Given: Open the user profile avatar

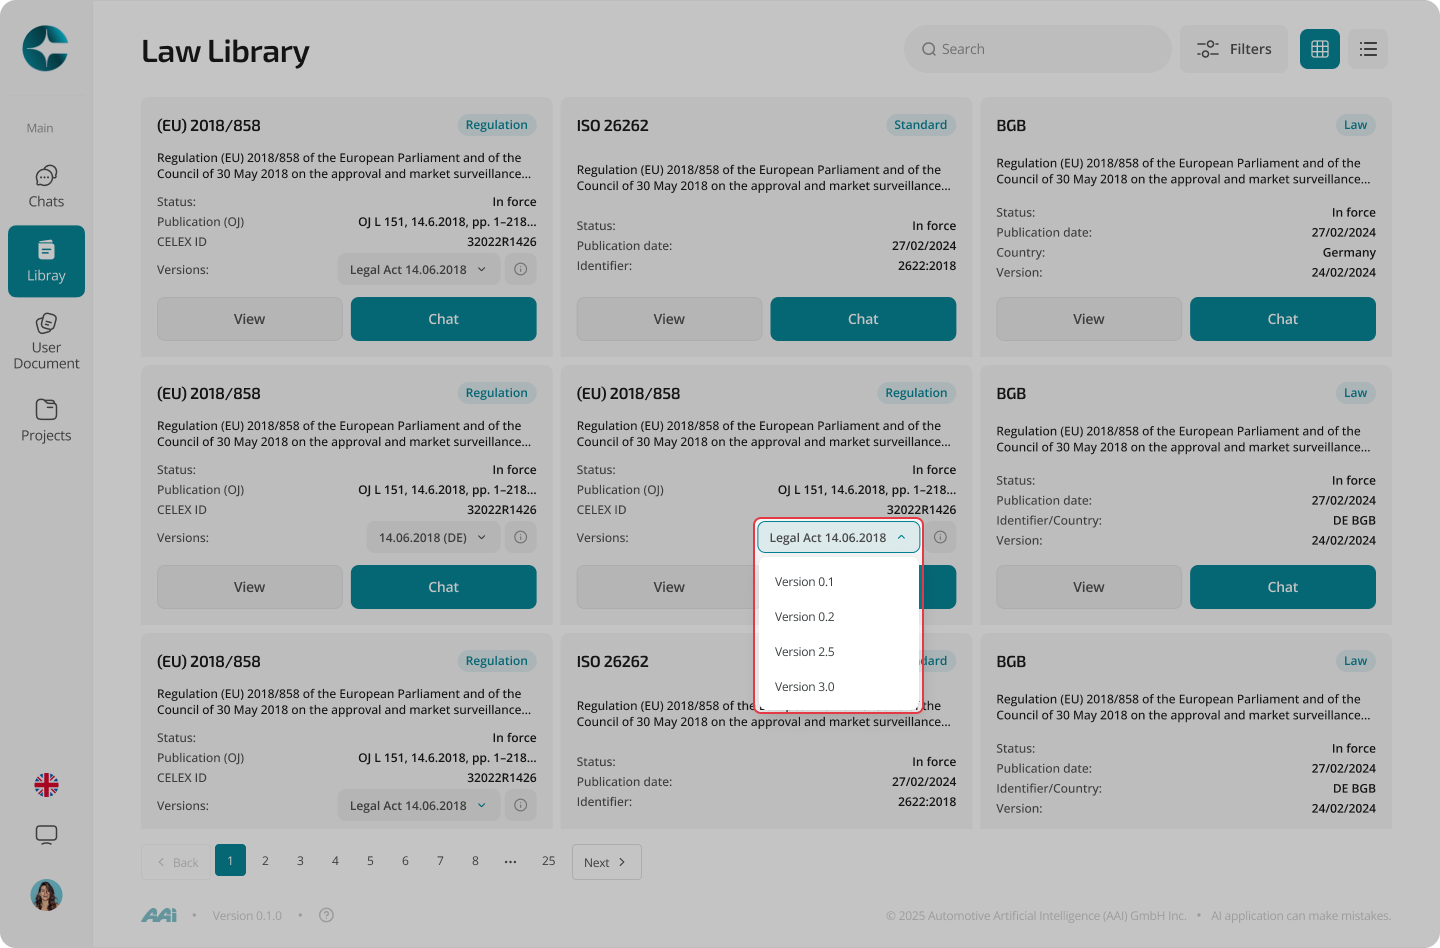Looking at the screenshot, I should coord(46,895).
